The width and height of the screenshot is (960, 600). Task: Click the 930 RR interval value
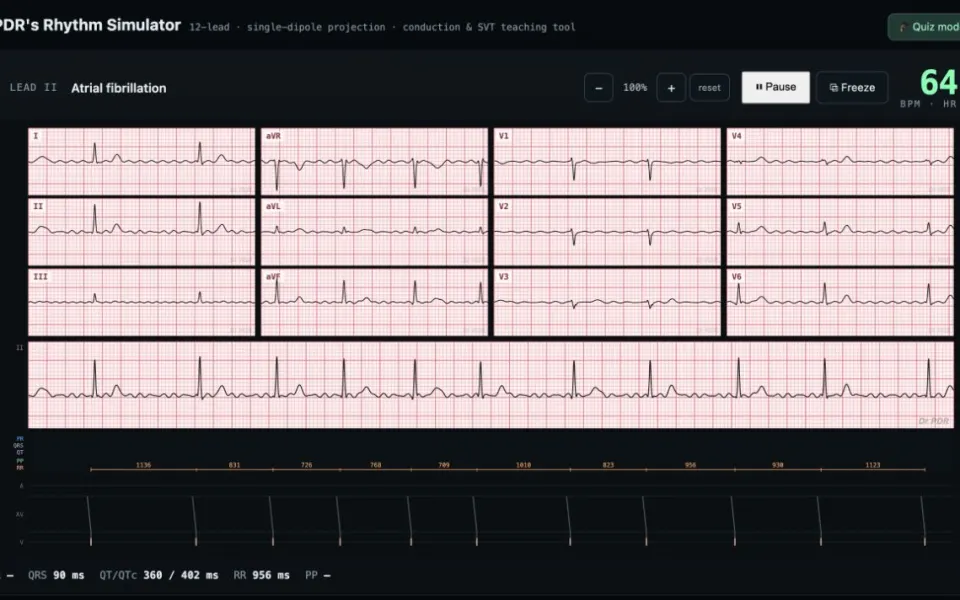coord(778,465)
